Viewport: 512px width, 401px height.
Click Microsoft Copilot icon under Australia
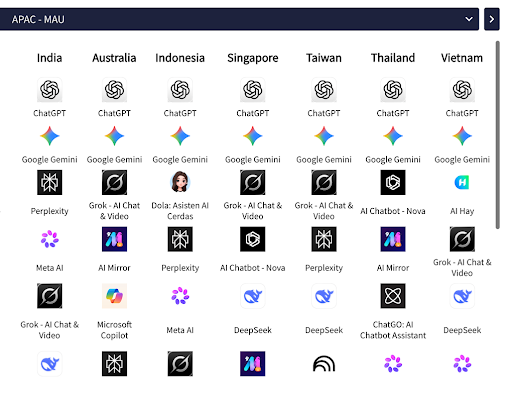[x=114, y=296]
